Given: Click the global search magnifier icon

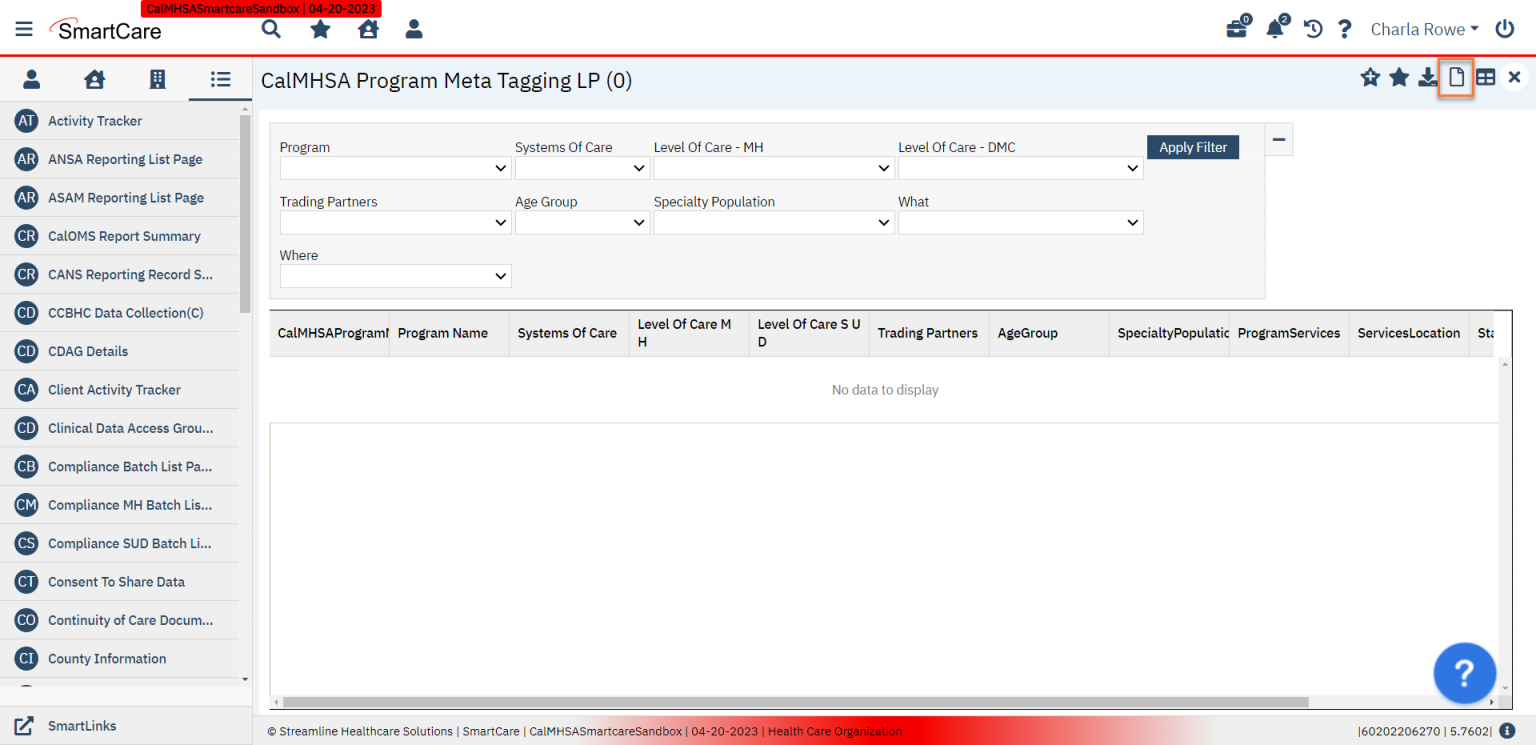Looking at the screenshot, I should [x=271, y=29].
